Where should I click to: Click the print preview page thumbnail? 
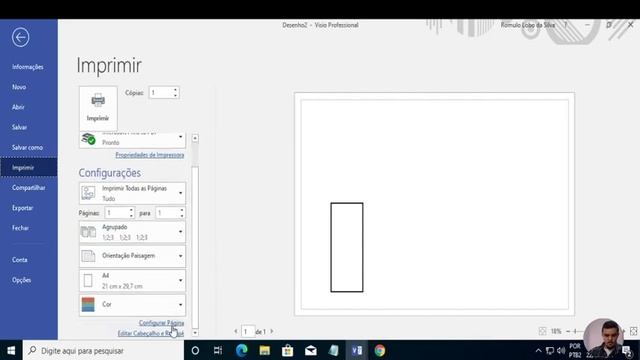click(434, 204)
